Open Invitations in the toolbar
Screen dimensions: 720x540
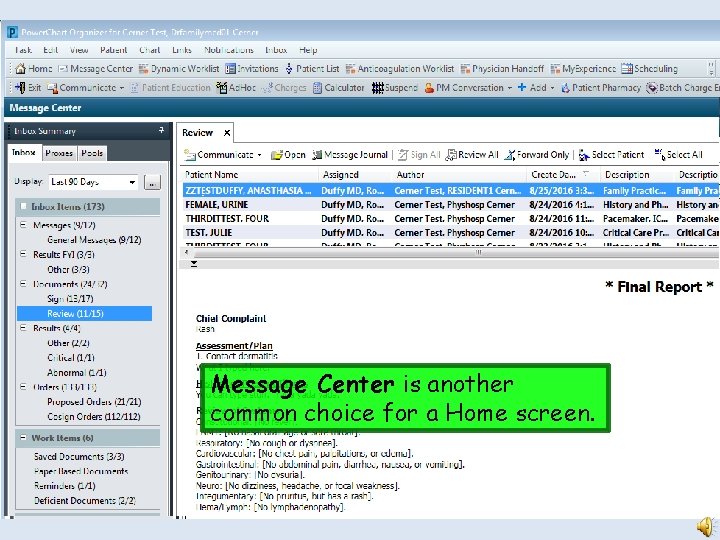[x=252, y=69]
